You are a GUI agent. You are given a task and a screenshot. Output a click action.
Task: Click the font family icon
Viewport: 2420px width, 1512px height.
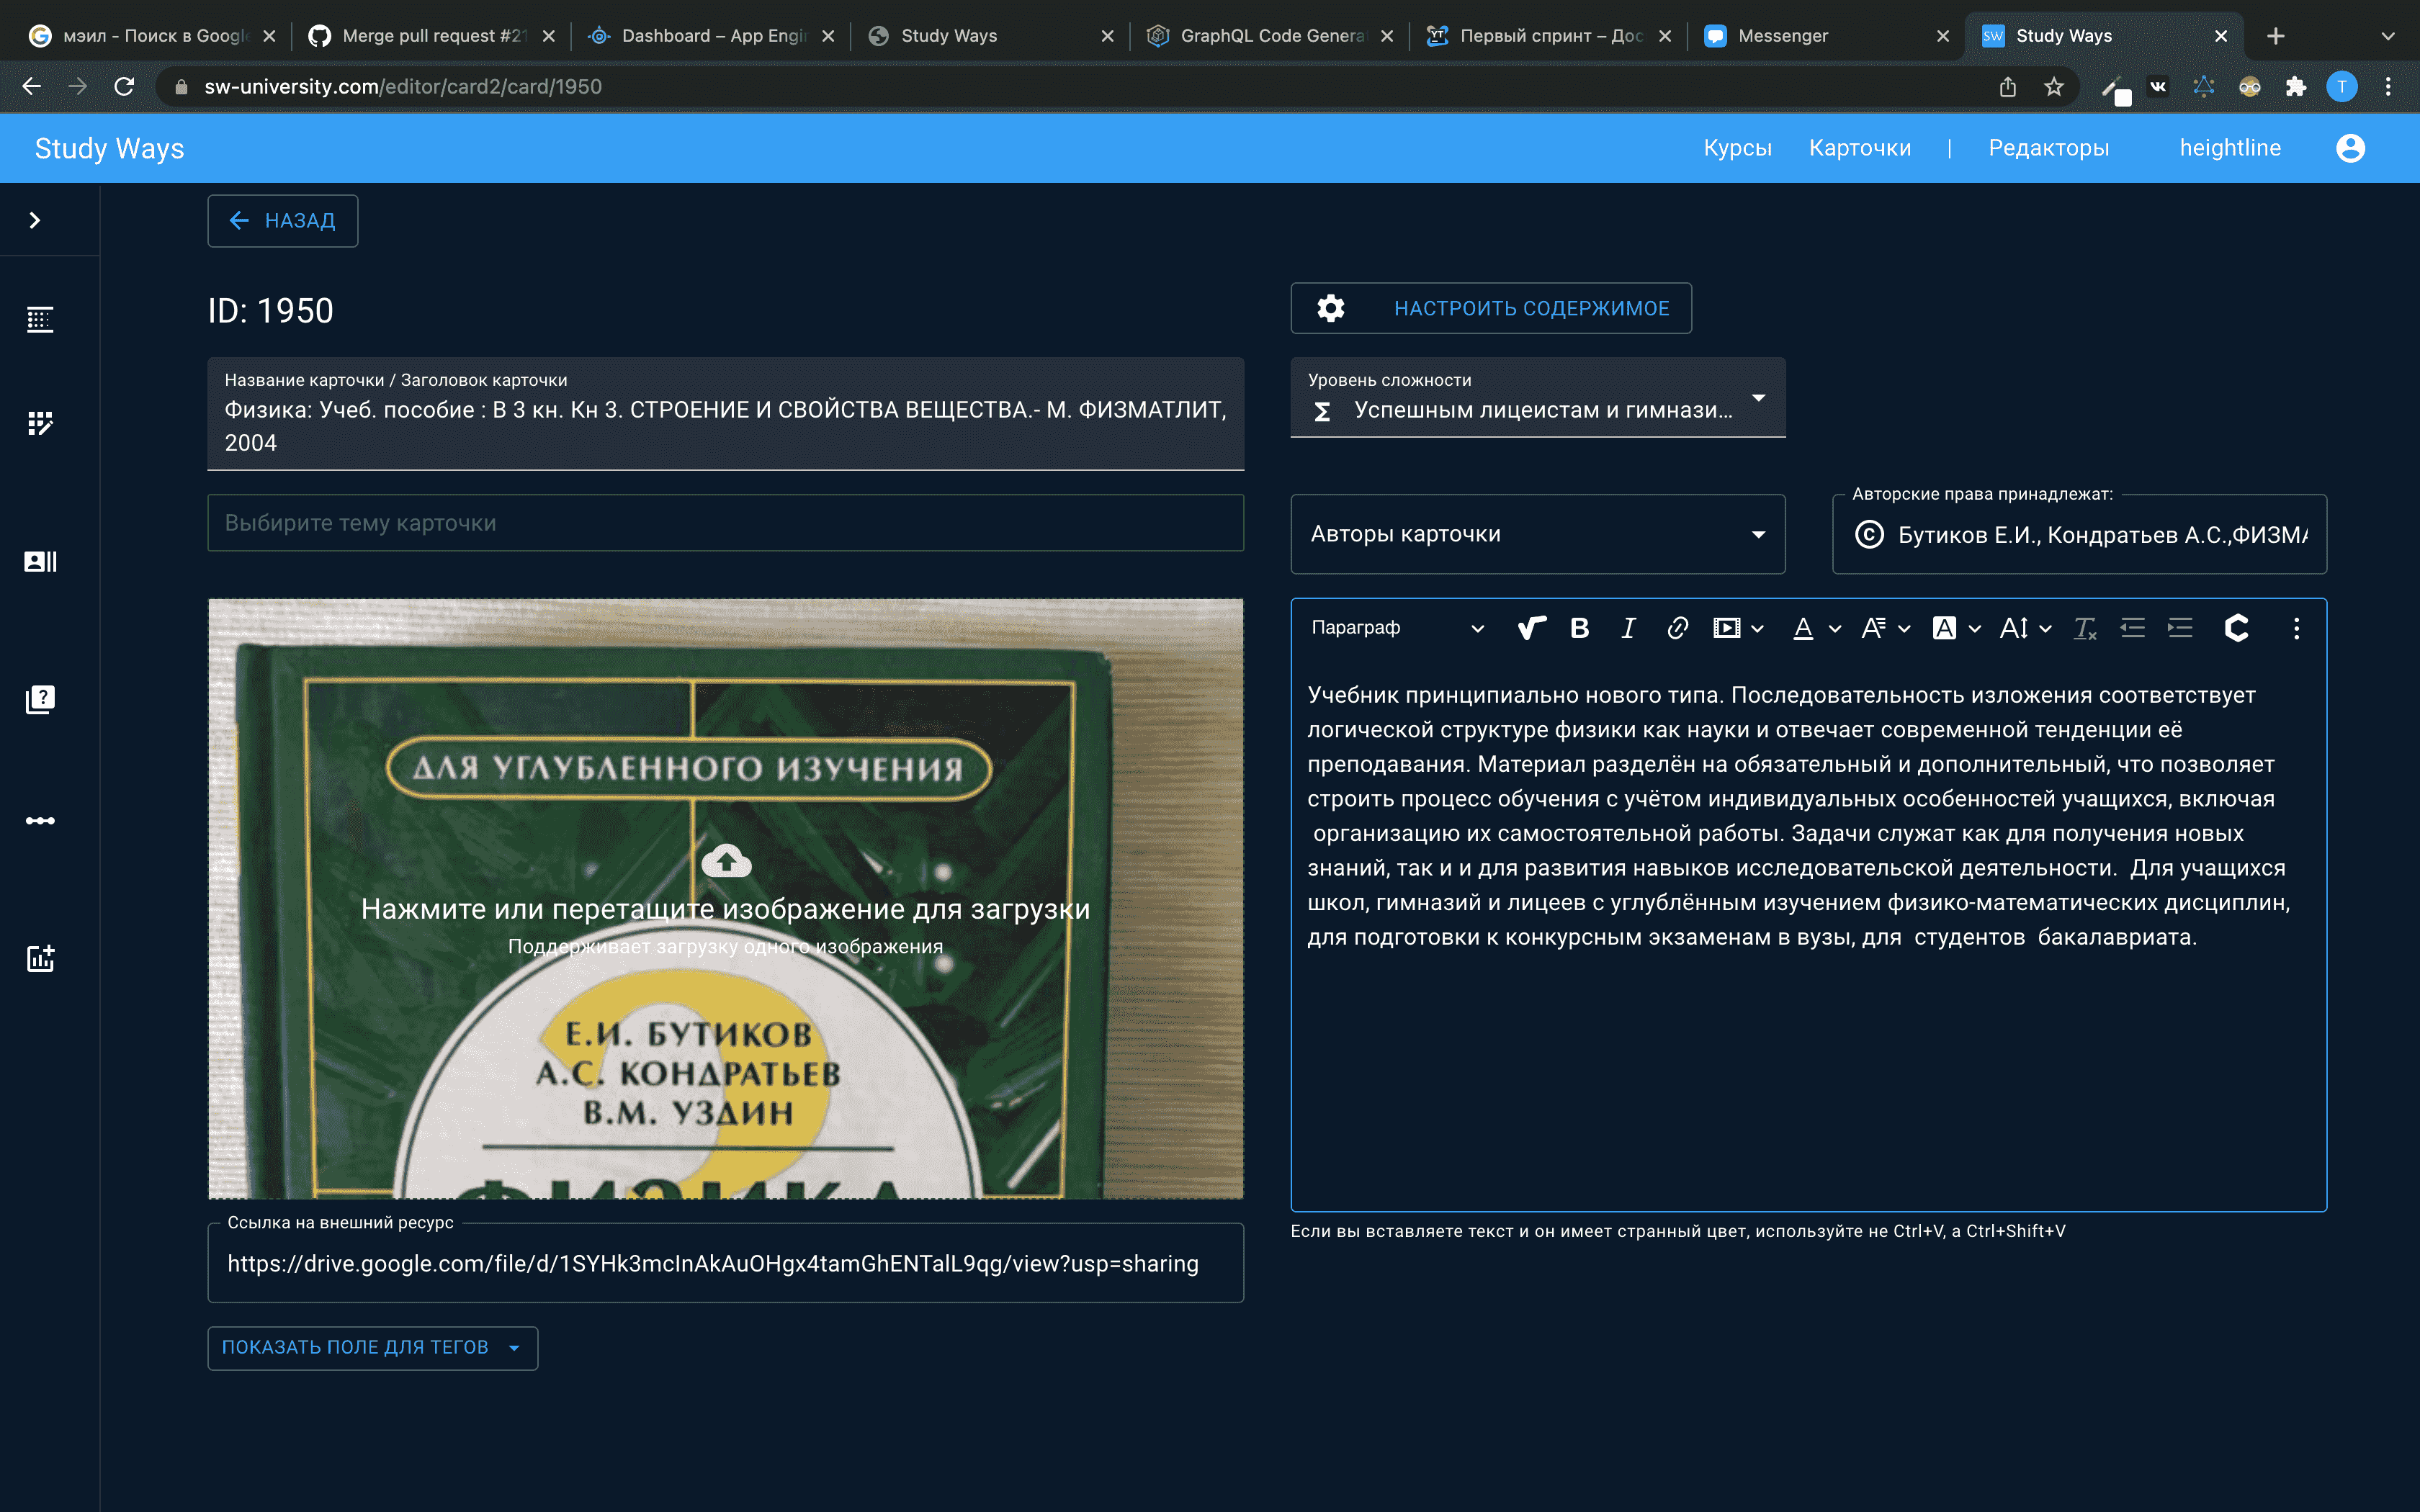pyautogui.click(x=1873, y=628)
